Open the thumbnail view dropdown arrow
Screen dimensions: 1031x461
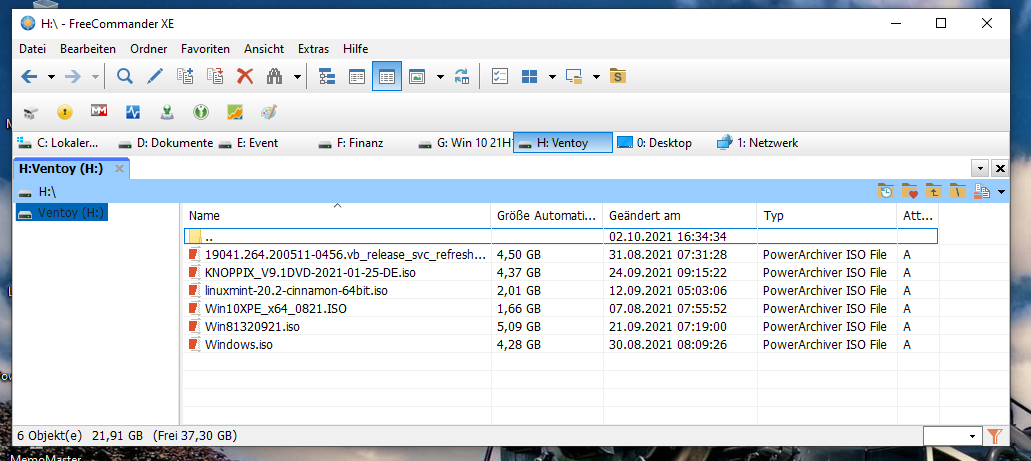(x=440, y=77)
